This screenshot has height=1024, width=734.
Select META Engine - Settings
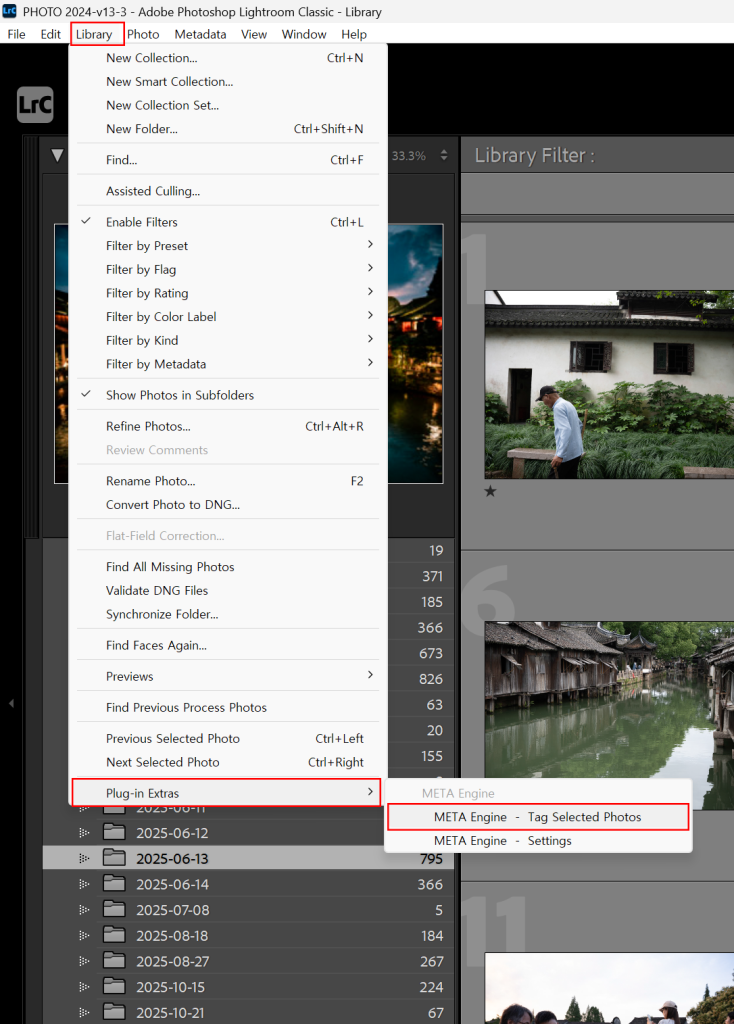coord(502,841)
